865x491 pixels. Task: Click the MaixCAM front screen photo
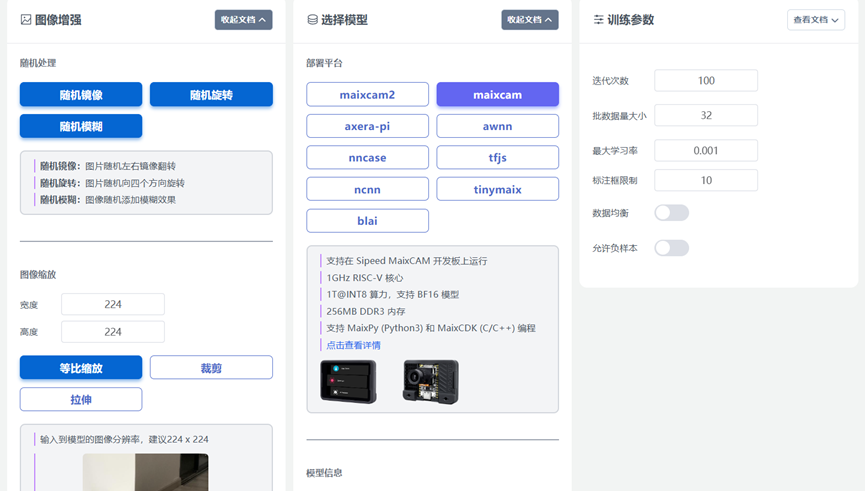point(348,381)
